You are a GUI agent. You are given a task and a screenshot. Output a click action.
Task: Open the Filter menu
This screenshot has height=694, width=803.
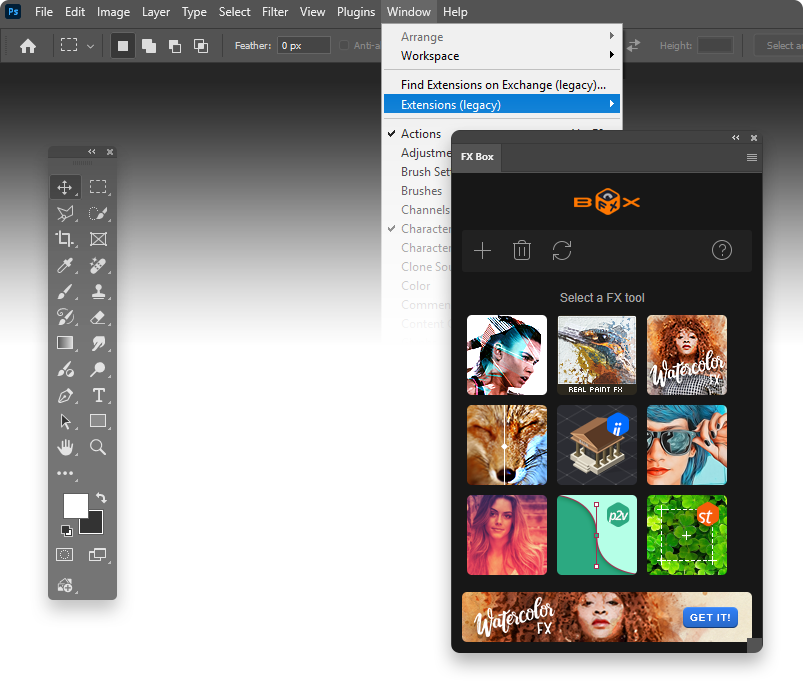(x=275, y=11)
